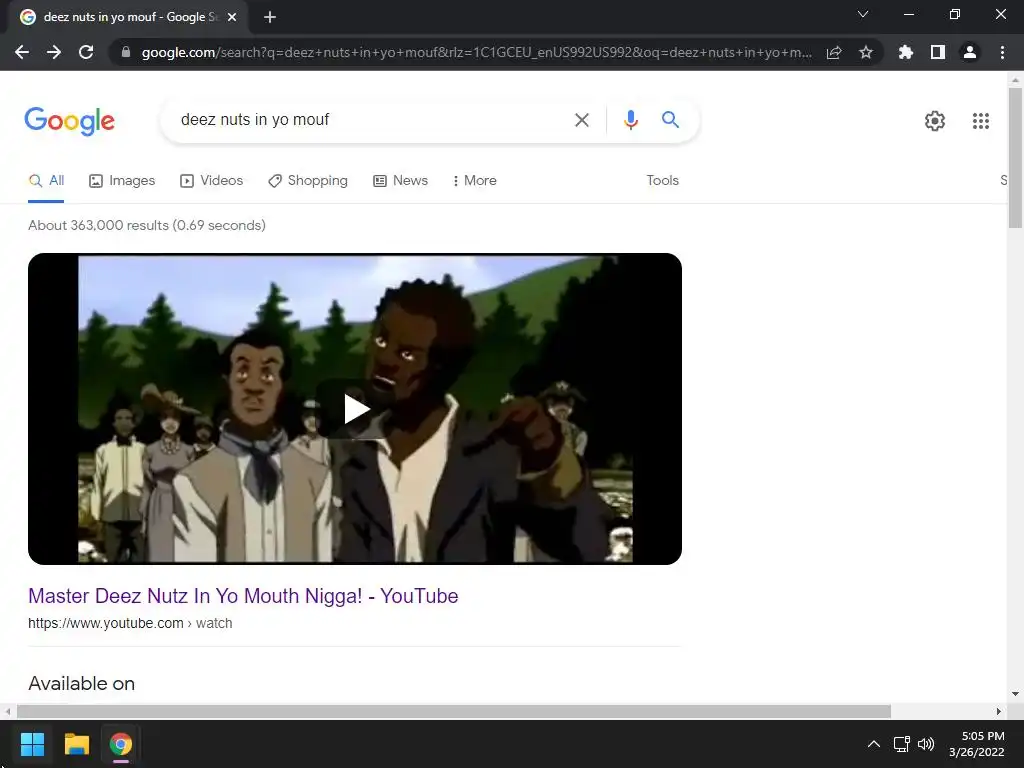Click the Chrome taskbar icon

[121, 744]
